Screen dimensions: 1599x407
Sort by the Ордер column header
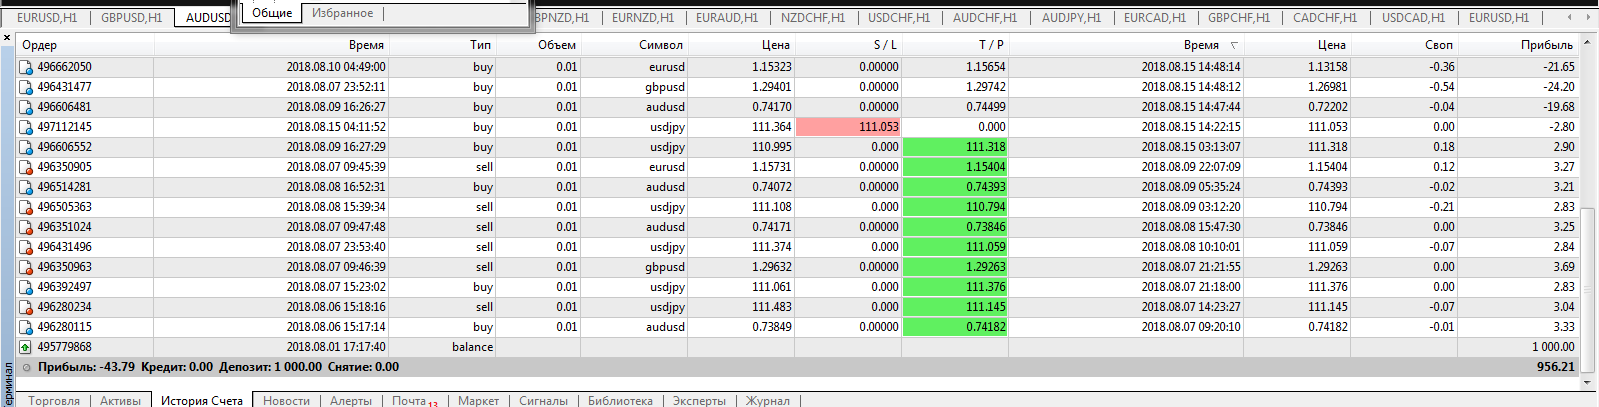(x=85, y=45)
